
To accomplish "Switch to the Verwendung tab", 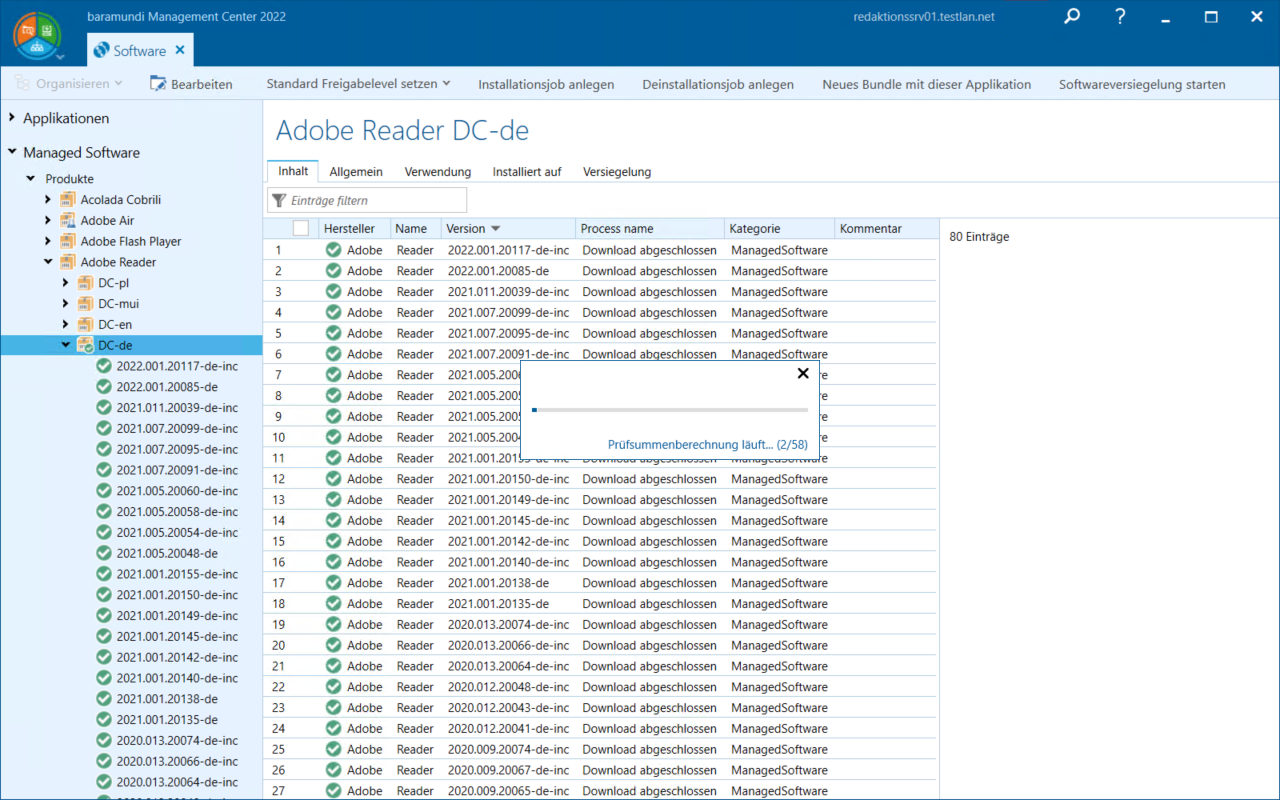I will 437,172.
